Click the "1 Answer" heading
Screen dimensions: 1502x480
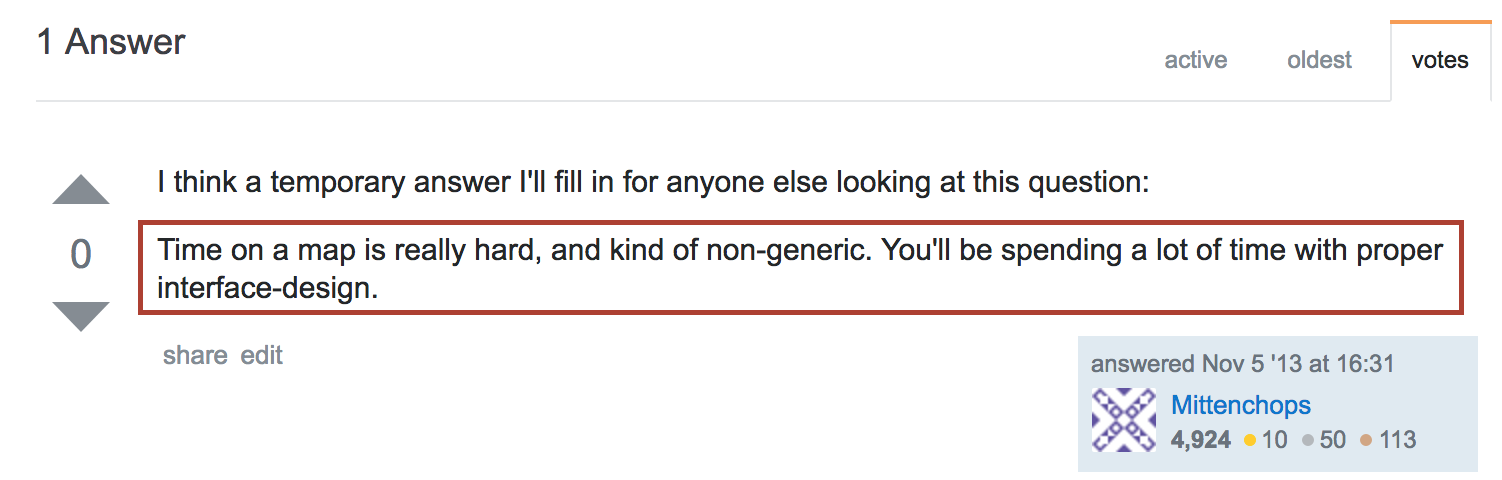click(x=111, y=42)
